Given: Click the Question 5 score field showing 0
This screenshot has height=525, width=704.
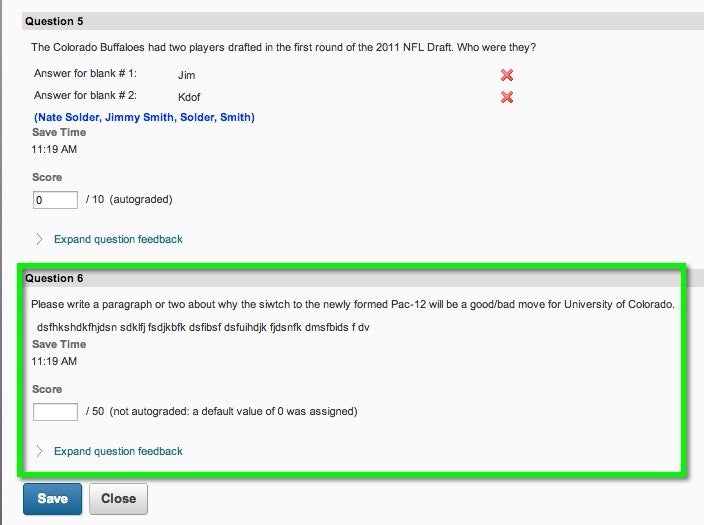Looking at the screenshot, I should 55,200.
